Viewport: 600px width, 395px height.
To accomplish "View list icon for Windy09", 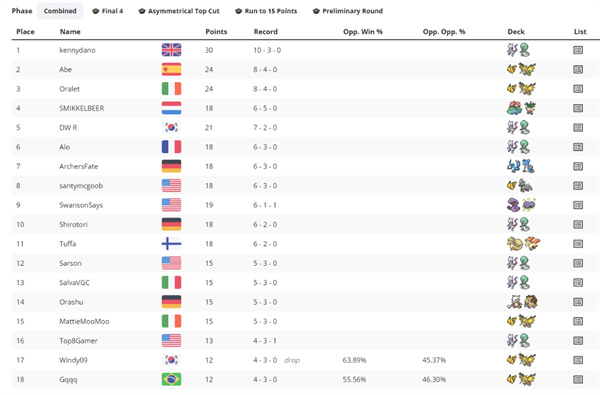I will point(578,360).
